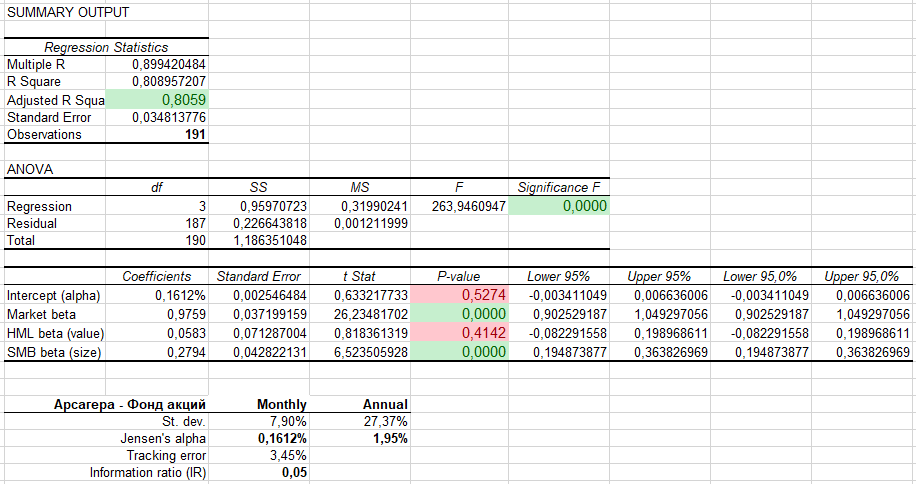Viewport: 916px width, 484px height.
Task: Select the HML beta (value) row label
Action: click(x=55, y=333)
